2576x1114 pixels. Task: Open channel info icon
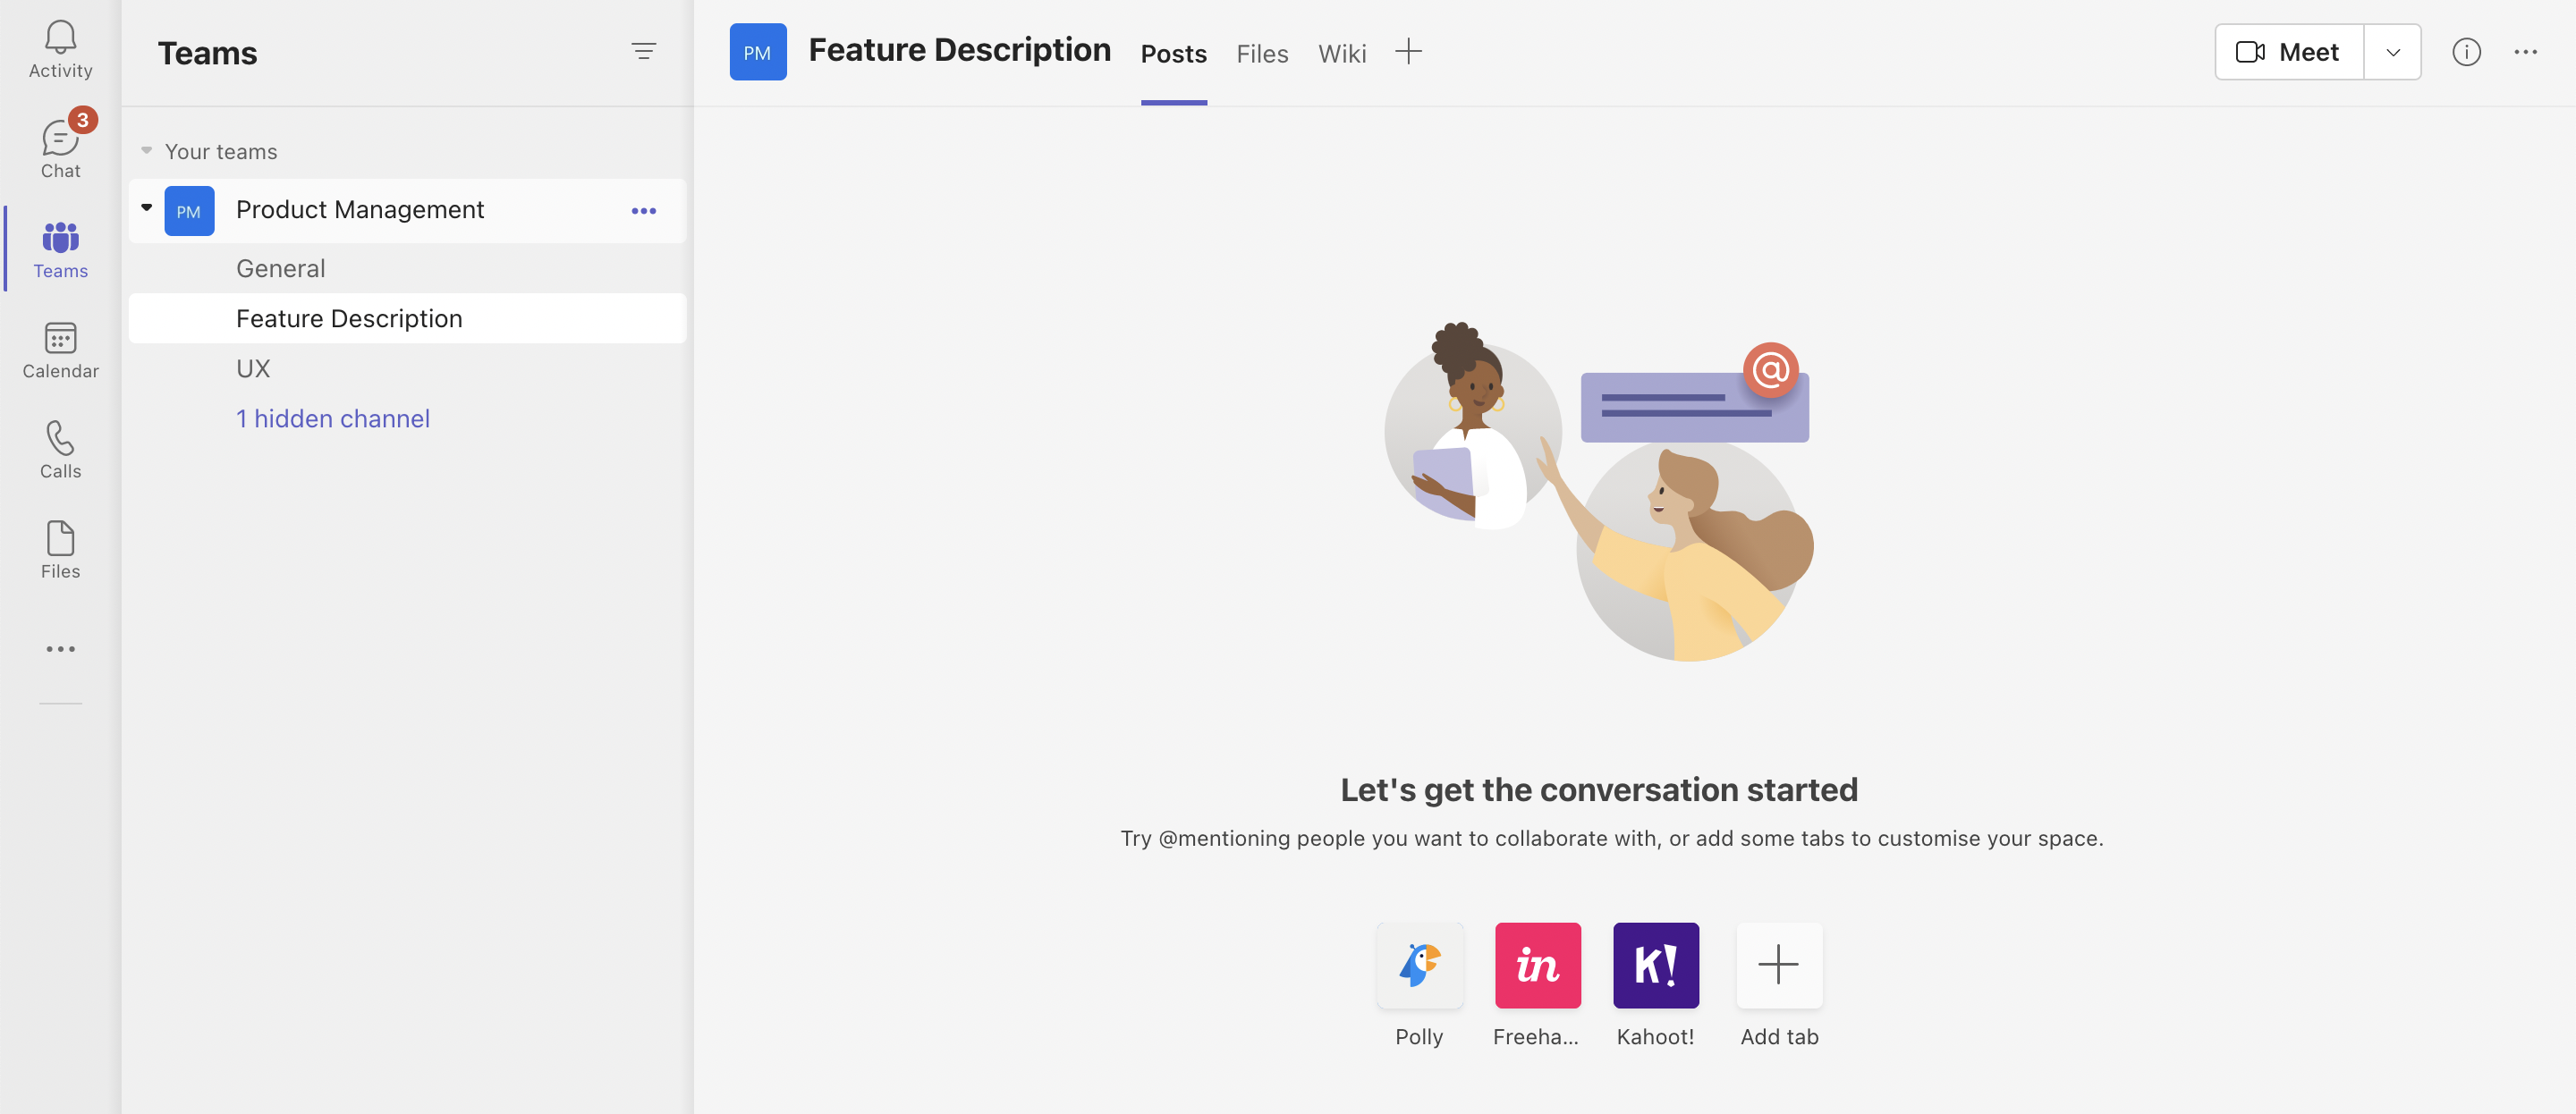2466,52
